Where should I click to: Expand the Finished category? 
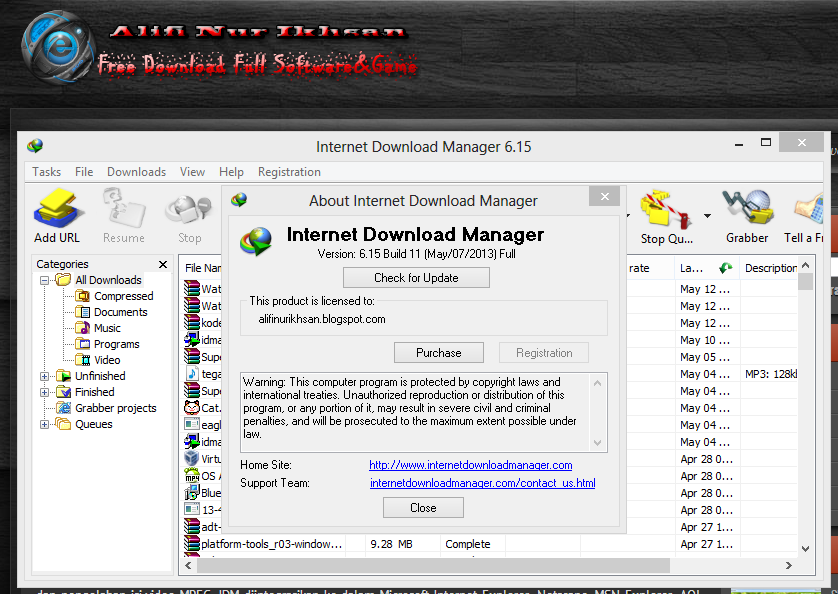[x=44, y=392]
